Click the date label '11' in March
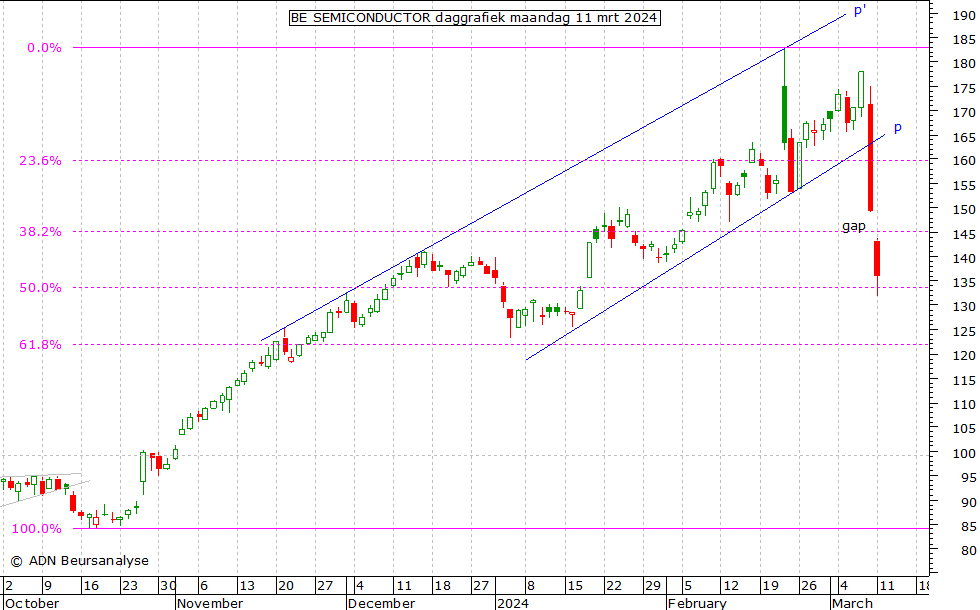Screen dimensions: 980x610 (887, 586)
